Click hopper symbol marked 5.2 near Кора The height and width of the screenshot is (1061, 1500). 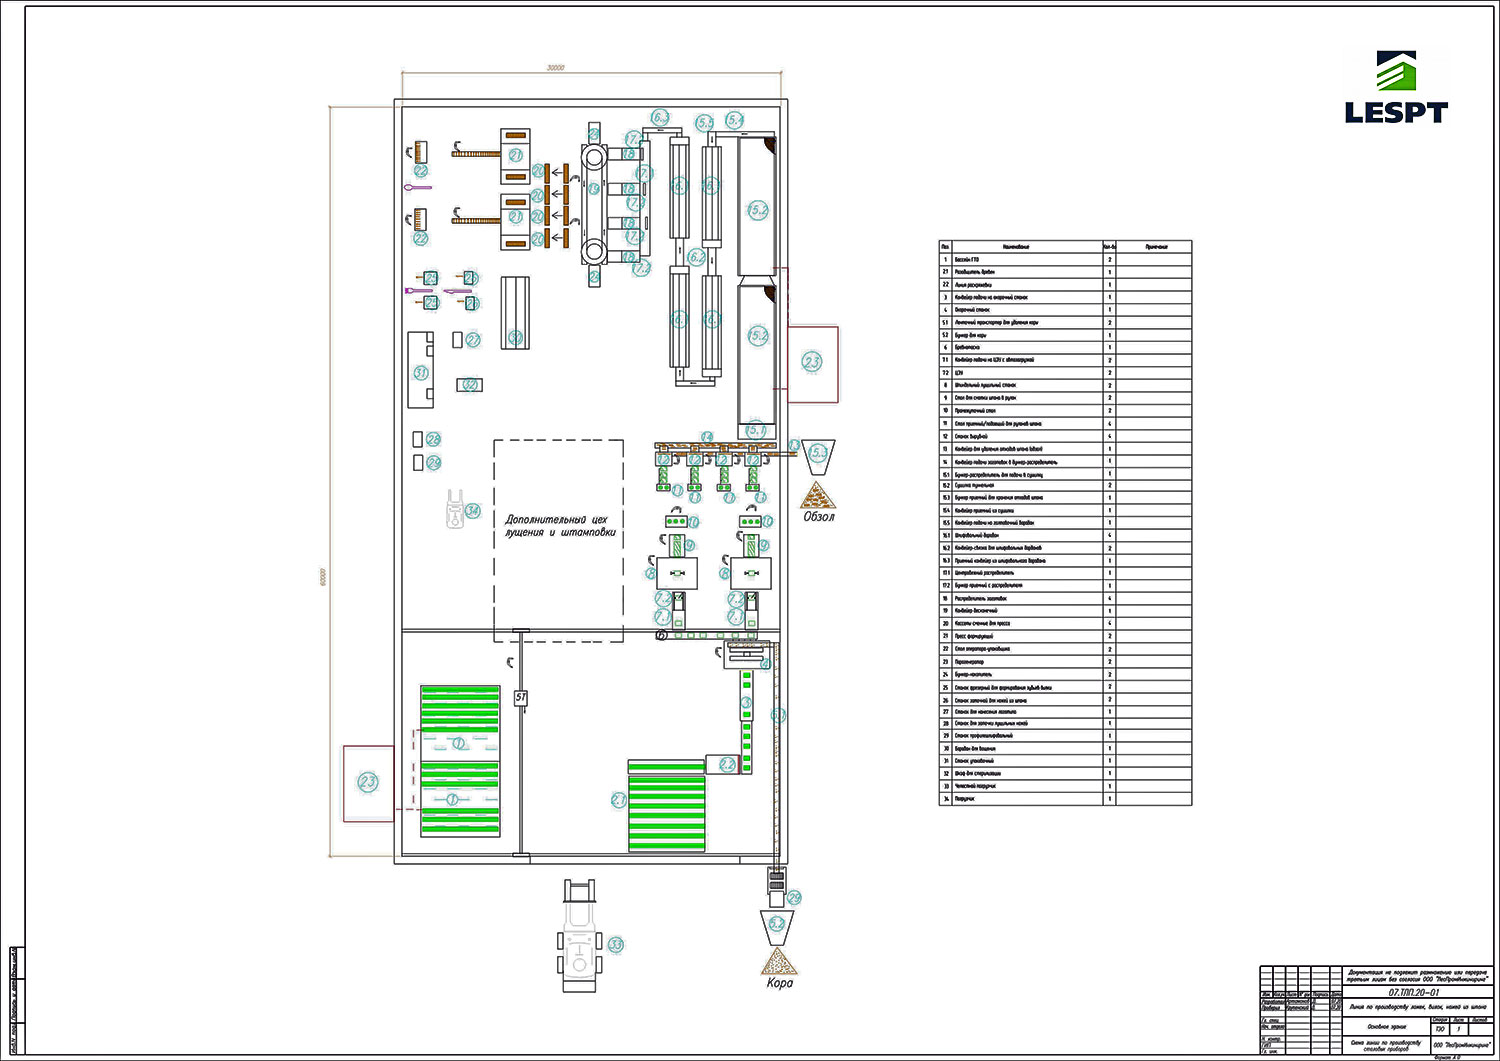click(x=777, y=925)
